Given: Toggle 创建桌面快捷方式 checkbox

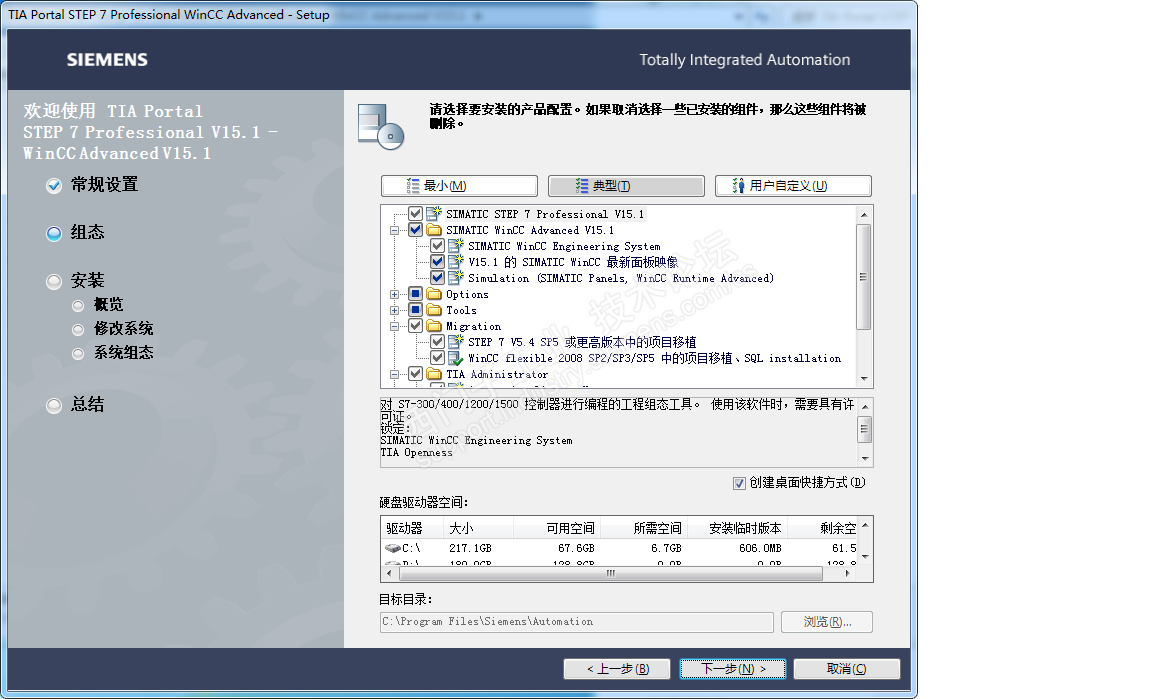Looking at the screenshot, I should pyautogui.click(x=739, y=483).
